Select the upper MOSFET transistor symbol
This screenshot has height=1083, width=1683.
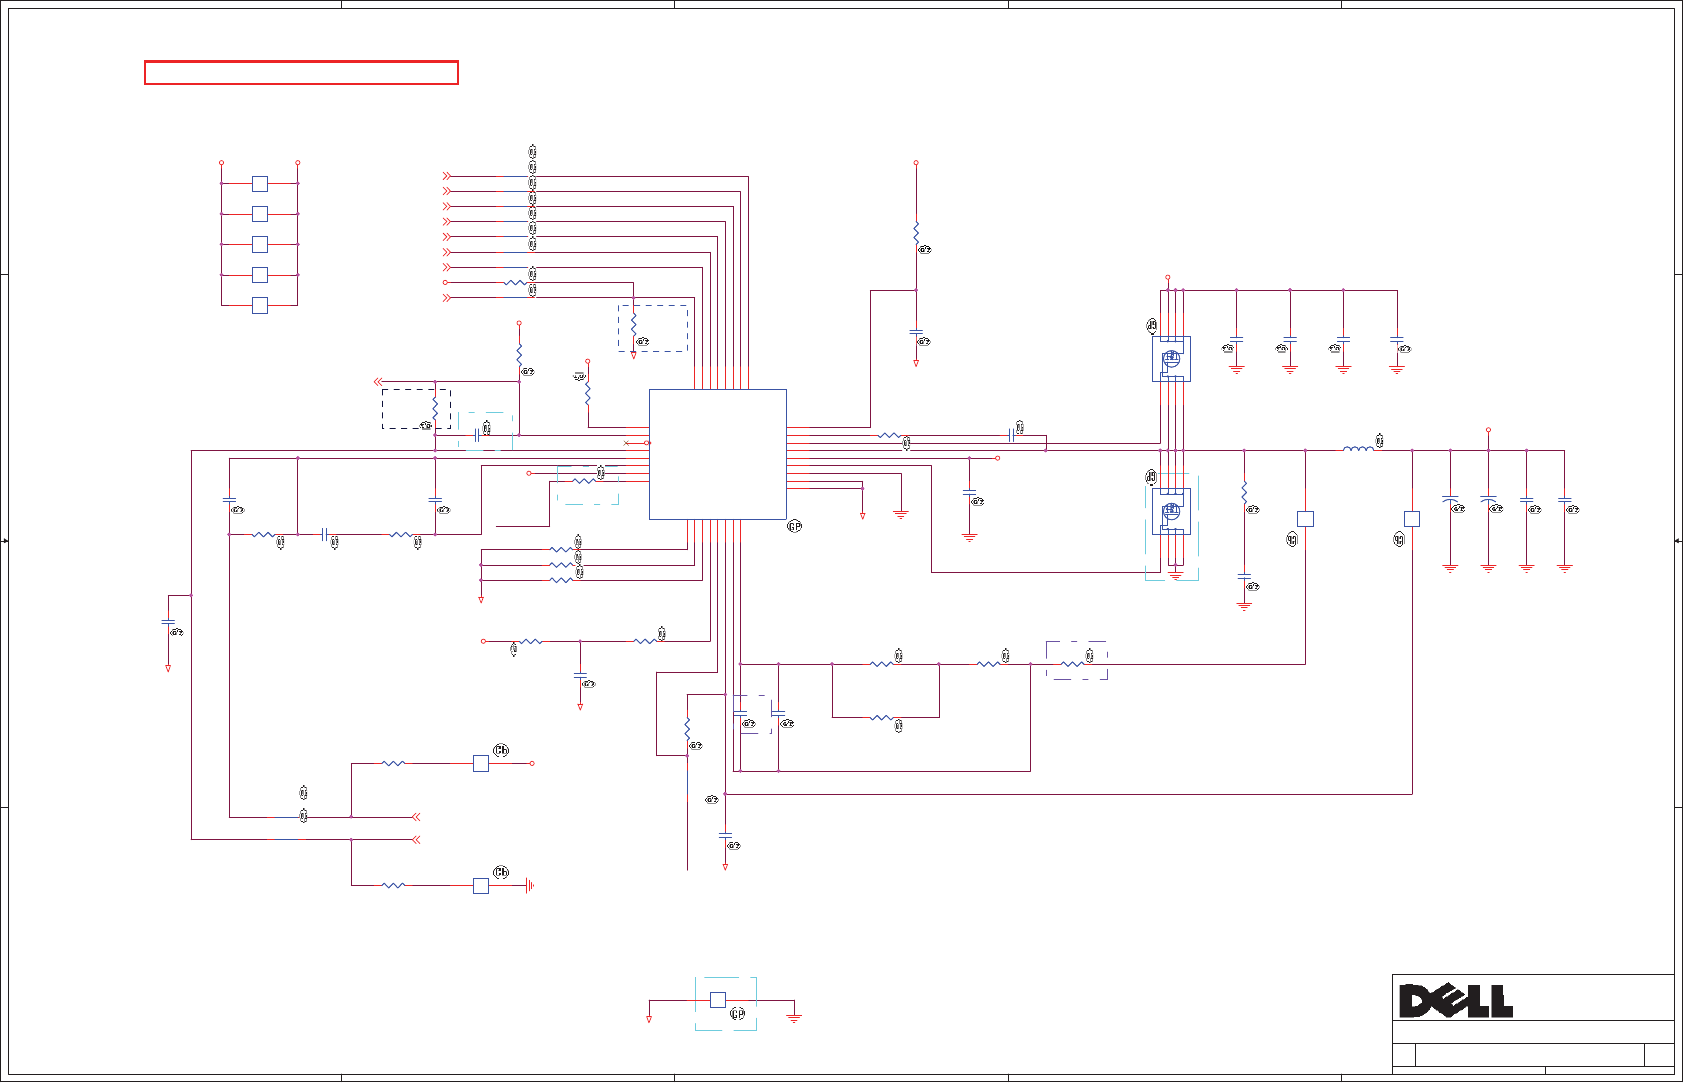1171,358
